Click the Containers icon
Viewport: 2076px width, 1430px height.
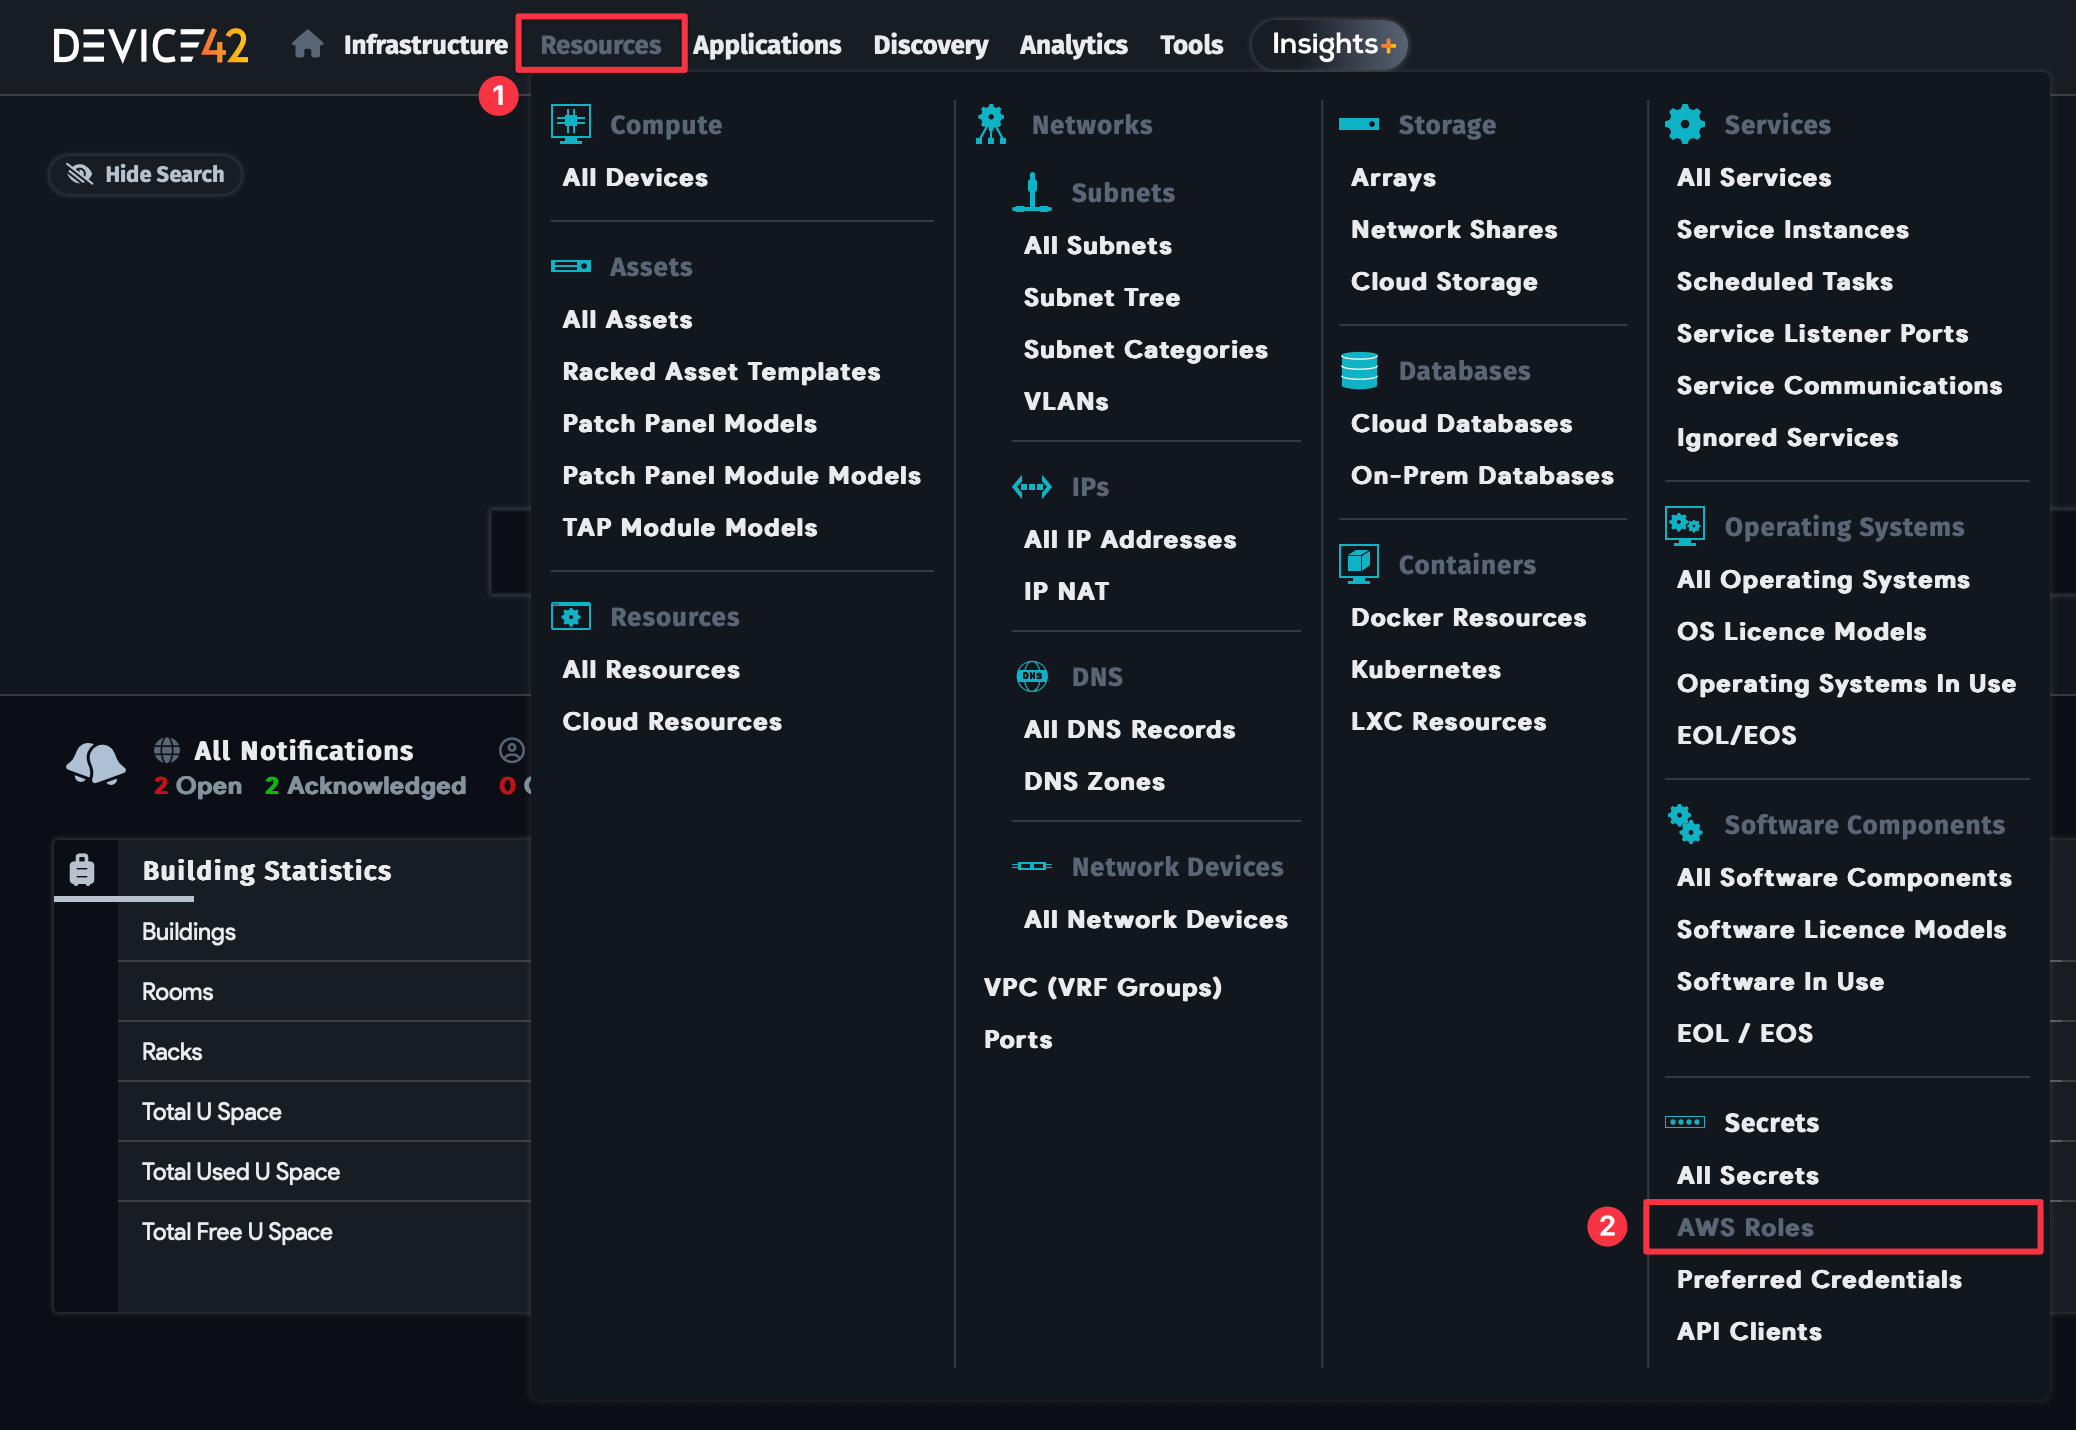[x=1359, y=562]
